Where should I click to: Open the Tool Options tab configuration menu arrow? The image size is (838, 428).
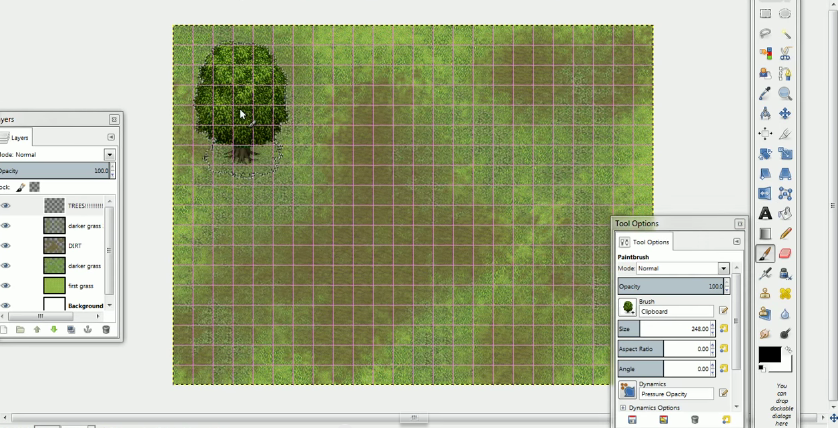pos(736,242)
